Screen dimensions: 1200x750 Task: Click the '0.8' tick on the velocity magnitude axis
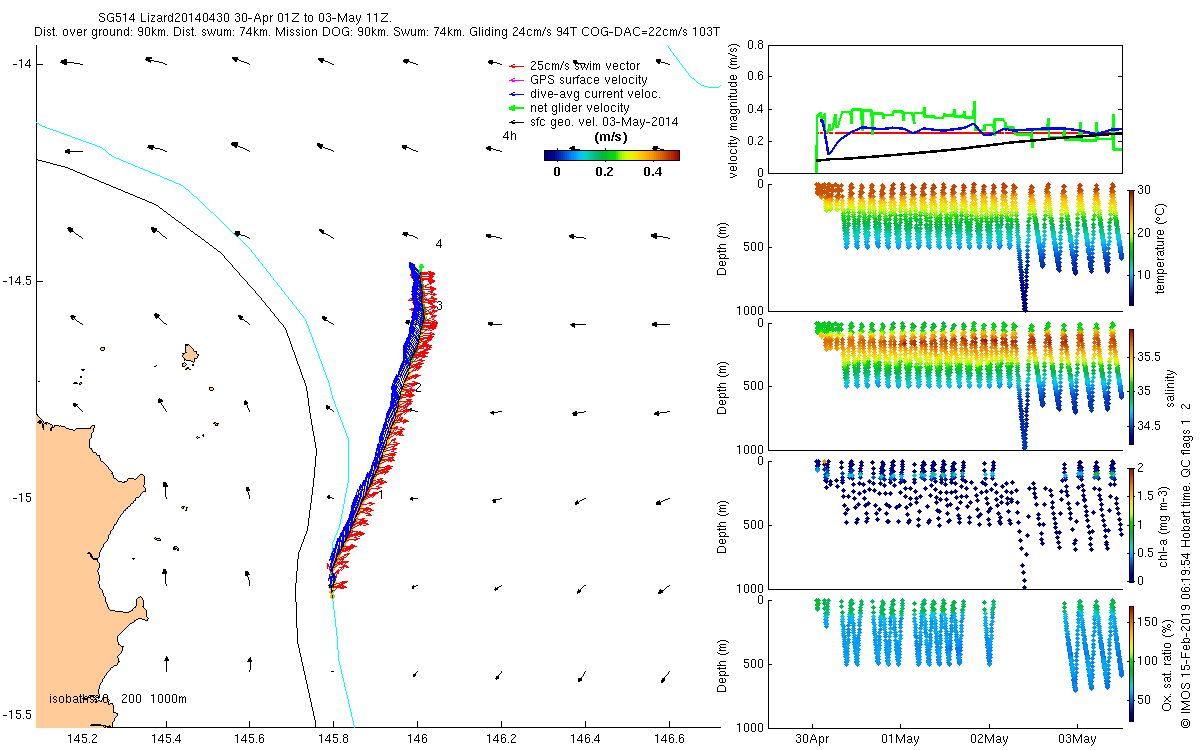click(x=754, y=45)
